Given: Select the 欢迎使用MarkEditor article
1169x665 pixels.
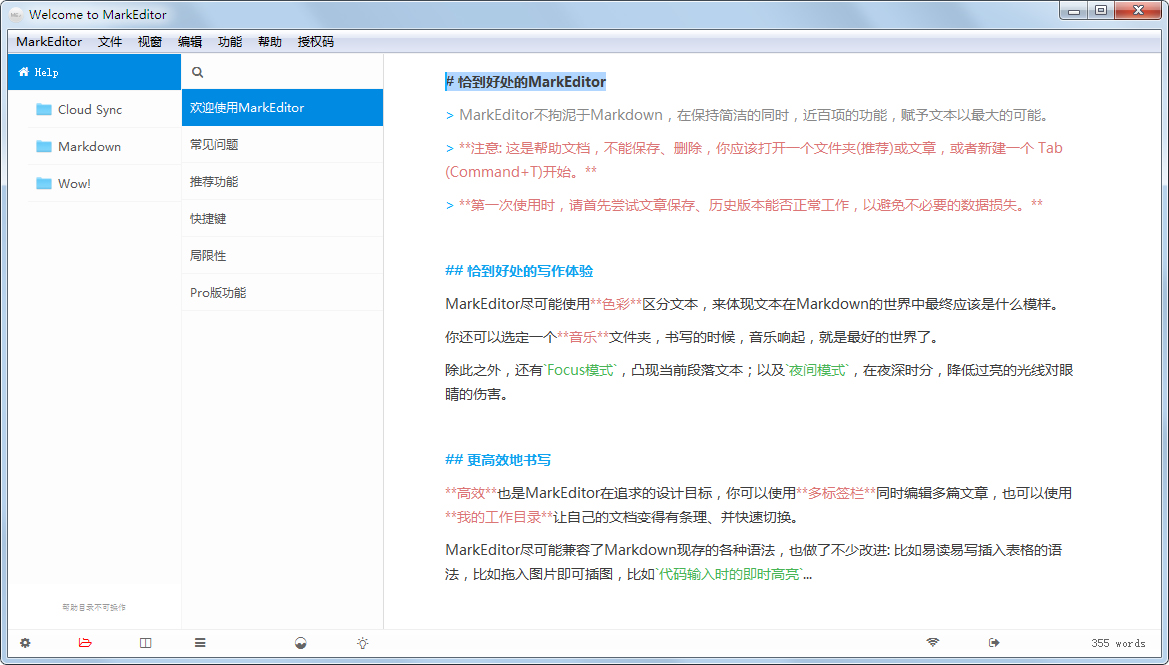Looking at the screenshot, I should 283,107.
